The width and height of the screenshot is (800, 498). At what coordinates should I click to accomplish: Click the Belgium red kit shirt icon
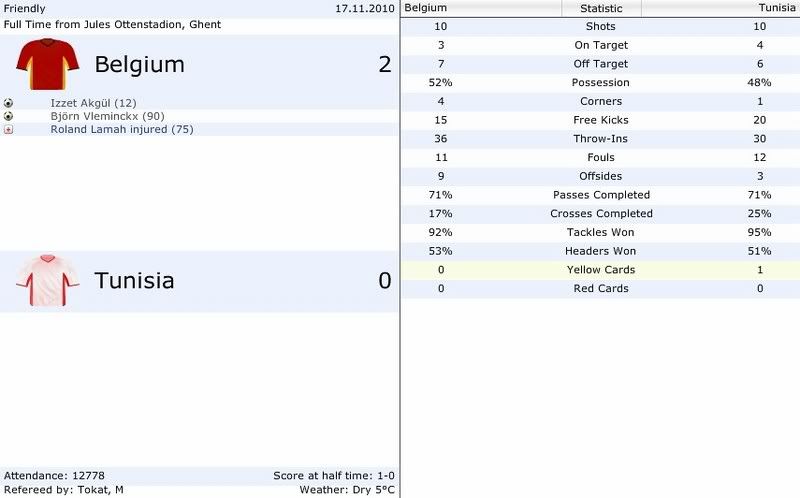coord(47,64)
